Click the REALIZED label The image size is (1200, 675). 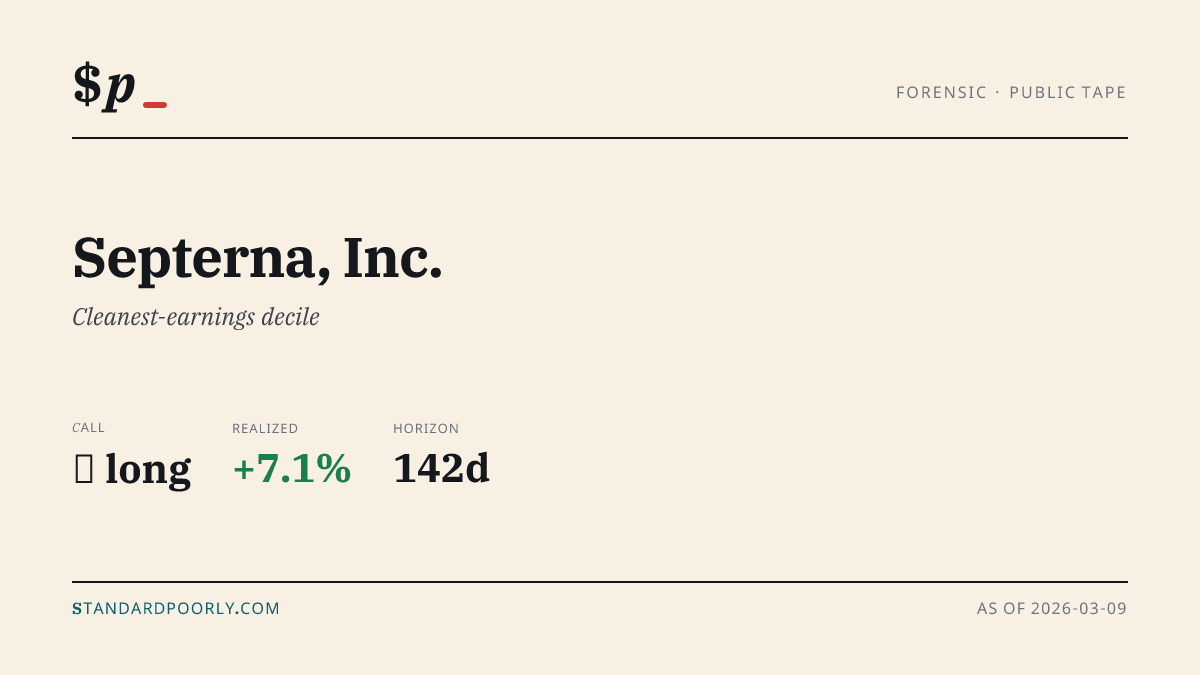pos(265,428)
